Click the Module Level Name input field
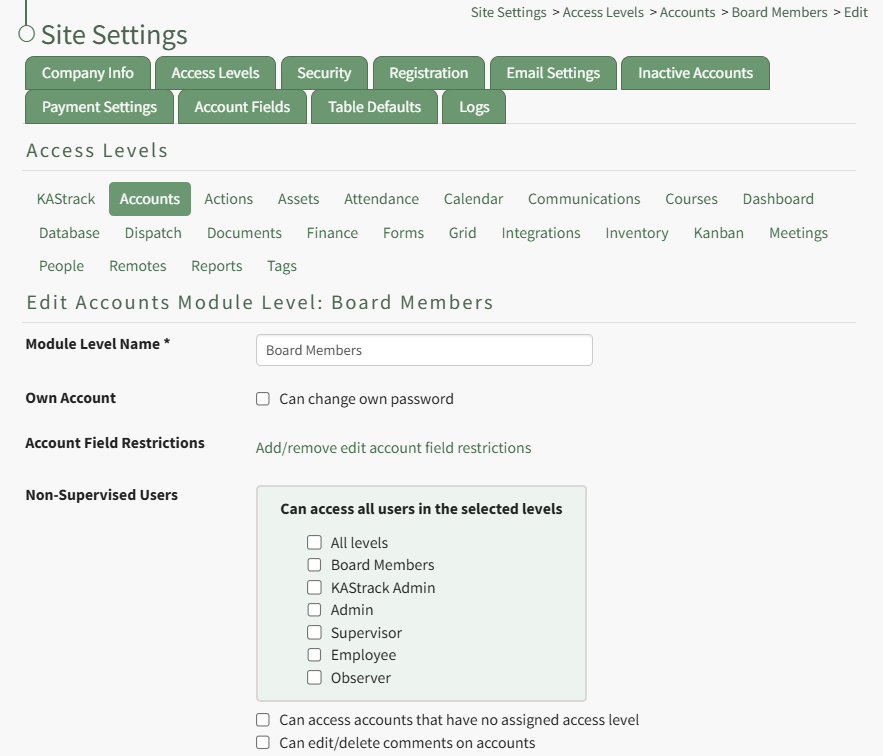Viewport: 883px width, 756px height. [x=424, y=350]
